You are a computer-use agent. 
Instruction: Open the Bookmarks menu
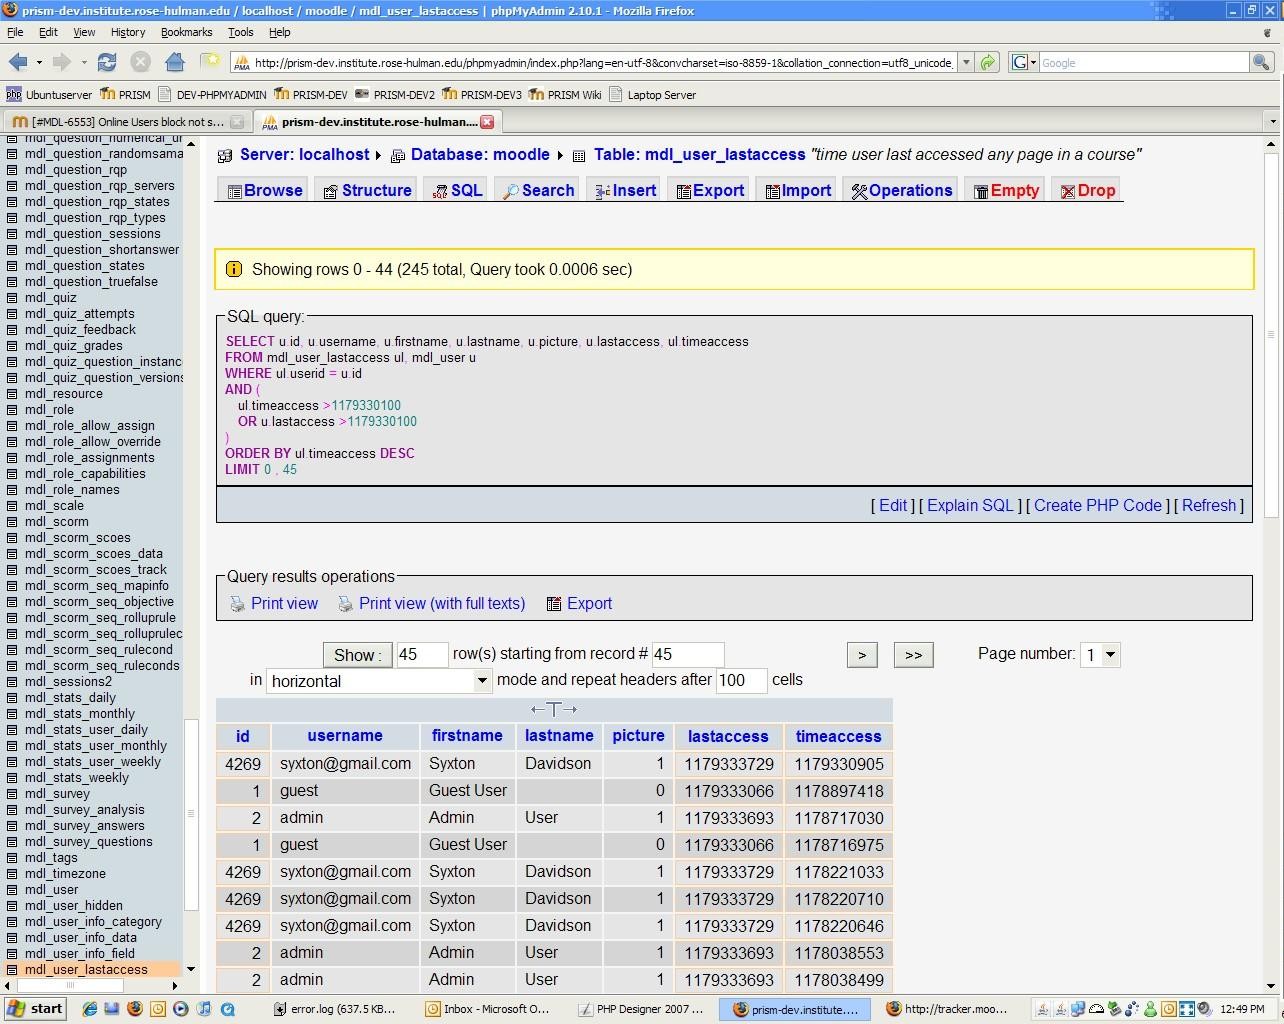[186, 32]
